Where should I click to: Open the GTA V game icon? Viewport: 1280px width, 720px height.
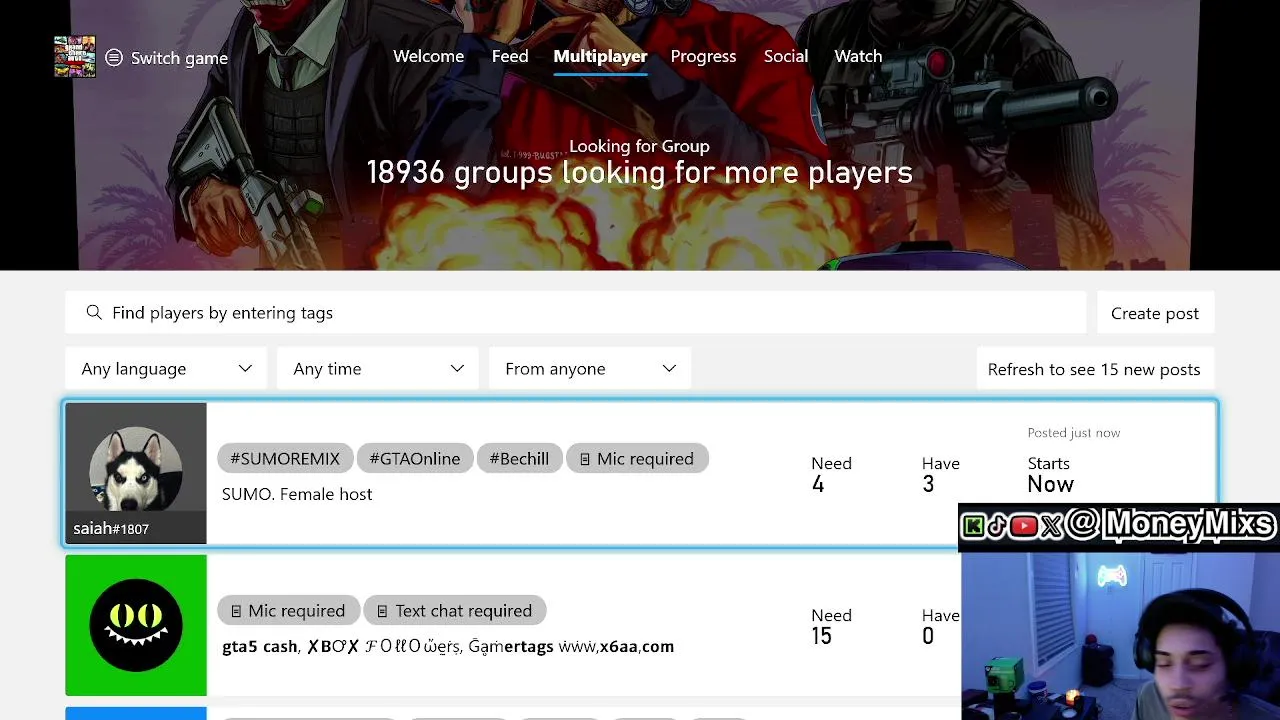click(x=75, y=57)
